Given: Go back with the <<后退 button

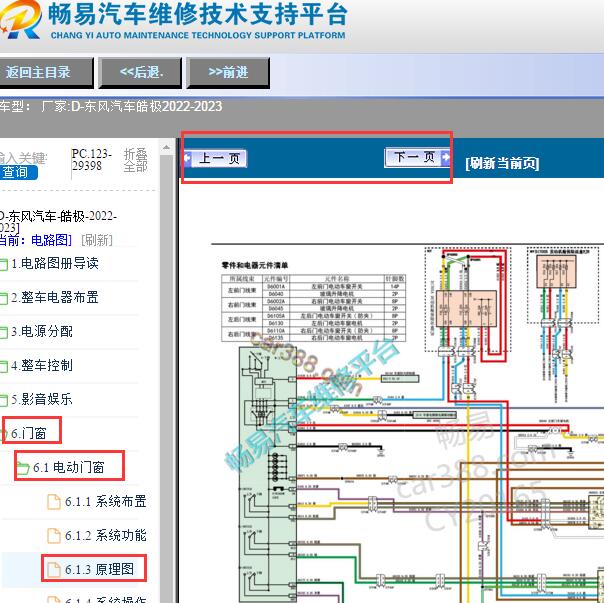Looking at the screenshot, I should (x=140, y=72).
